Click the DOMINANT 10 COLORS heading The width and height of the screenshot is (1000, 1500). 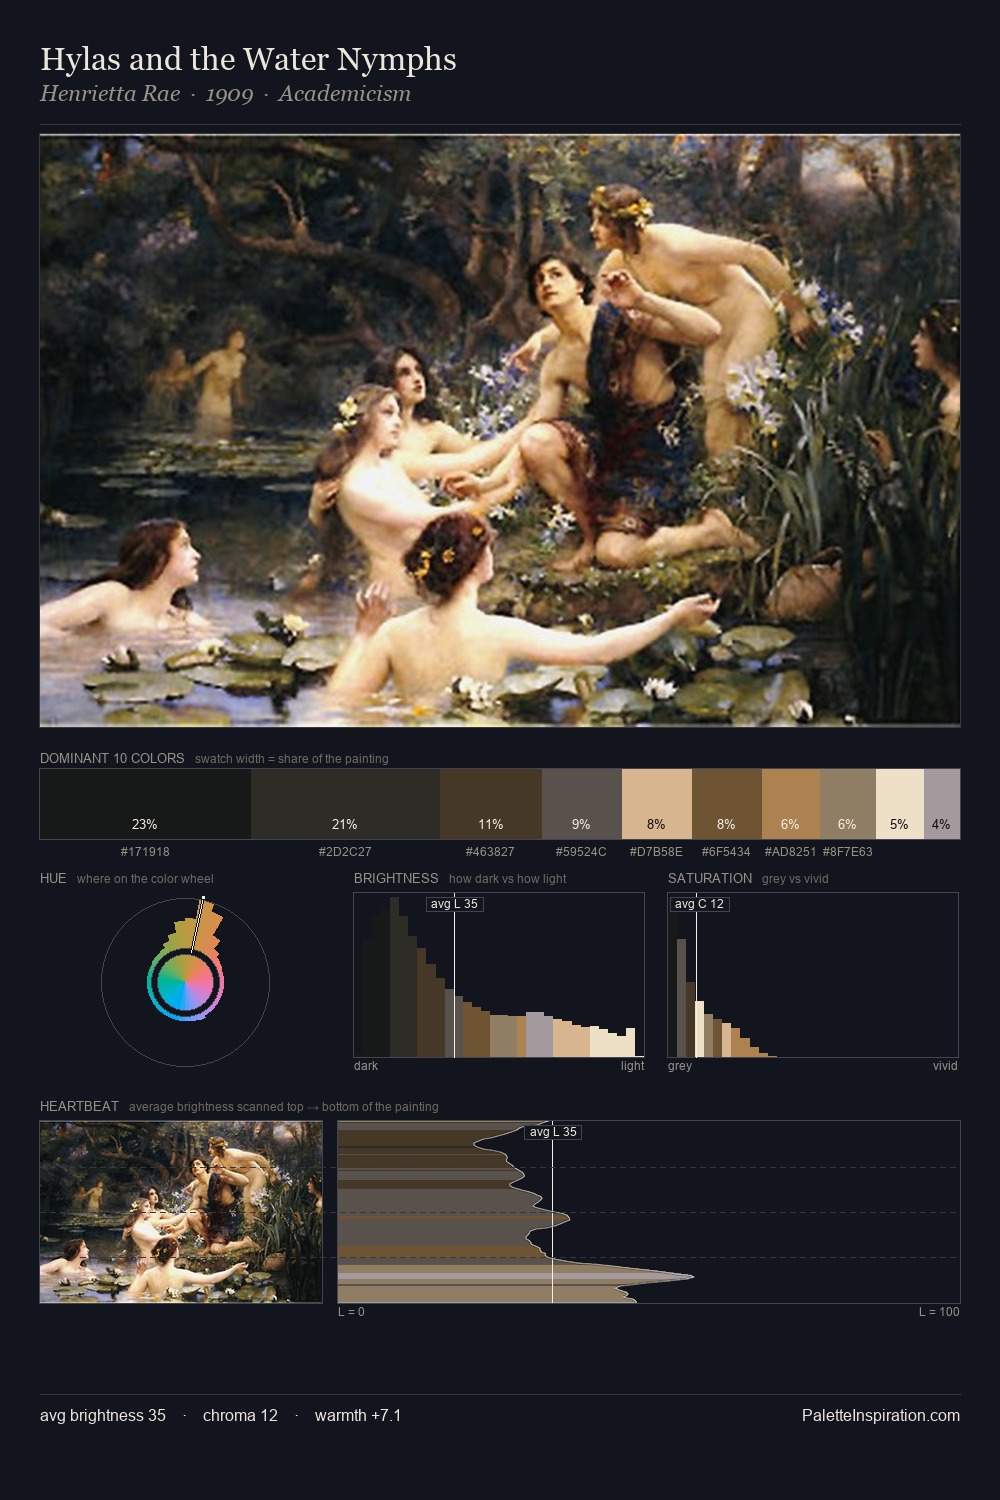(x=112, y=758)
